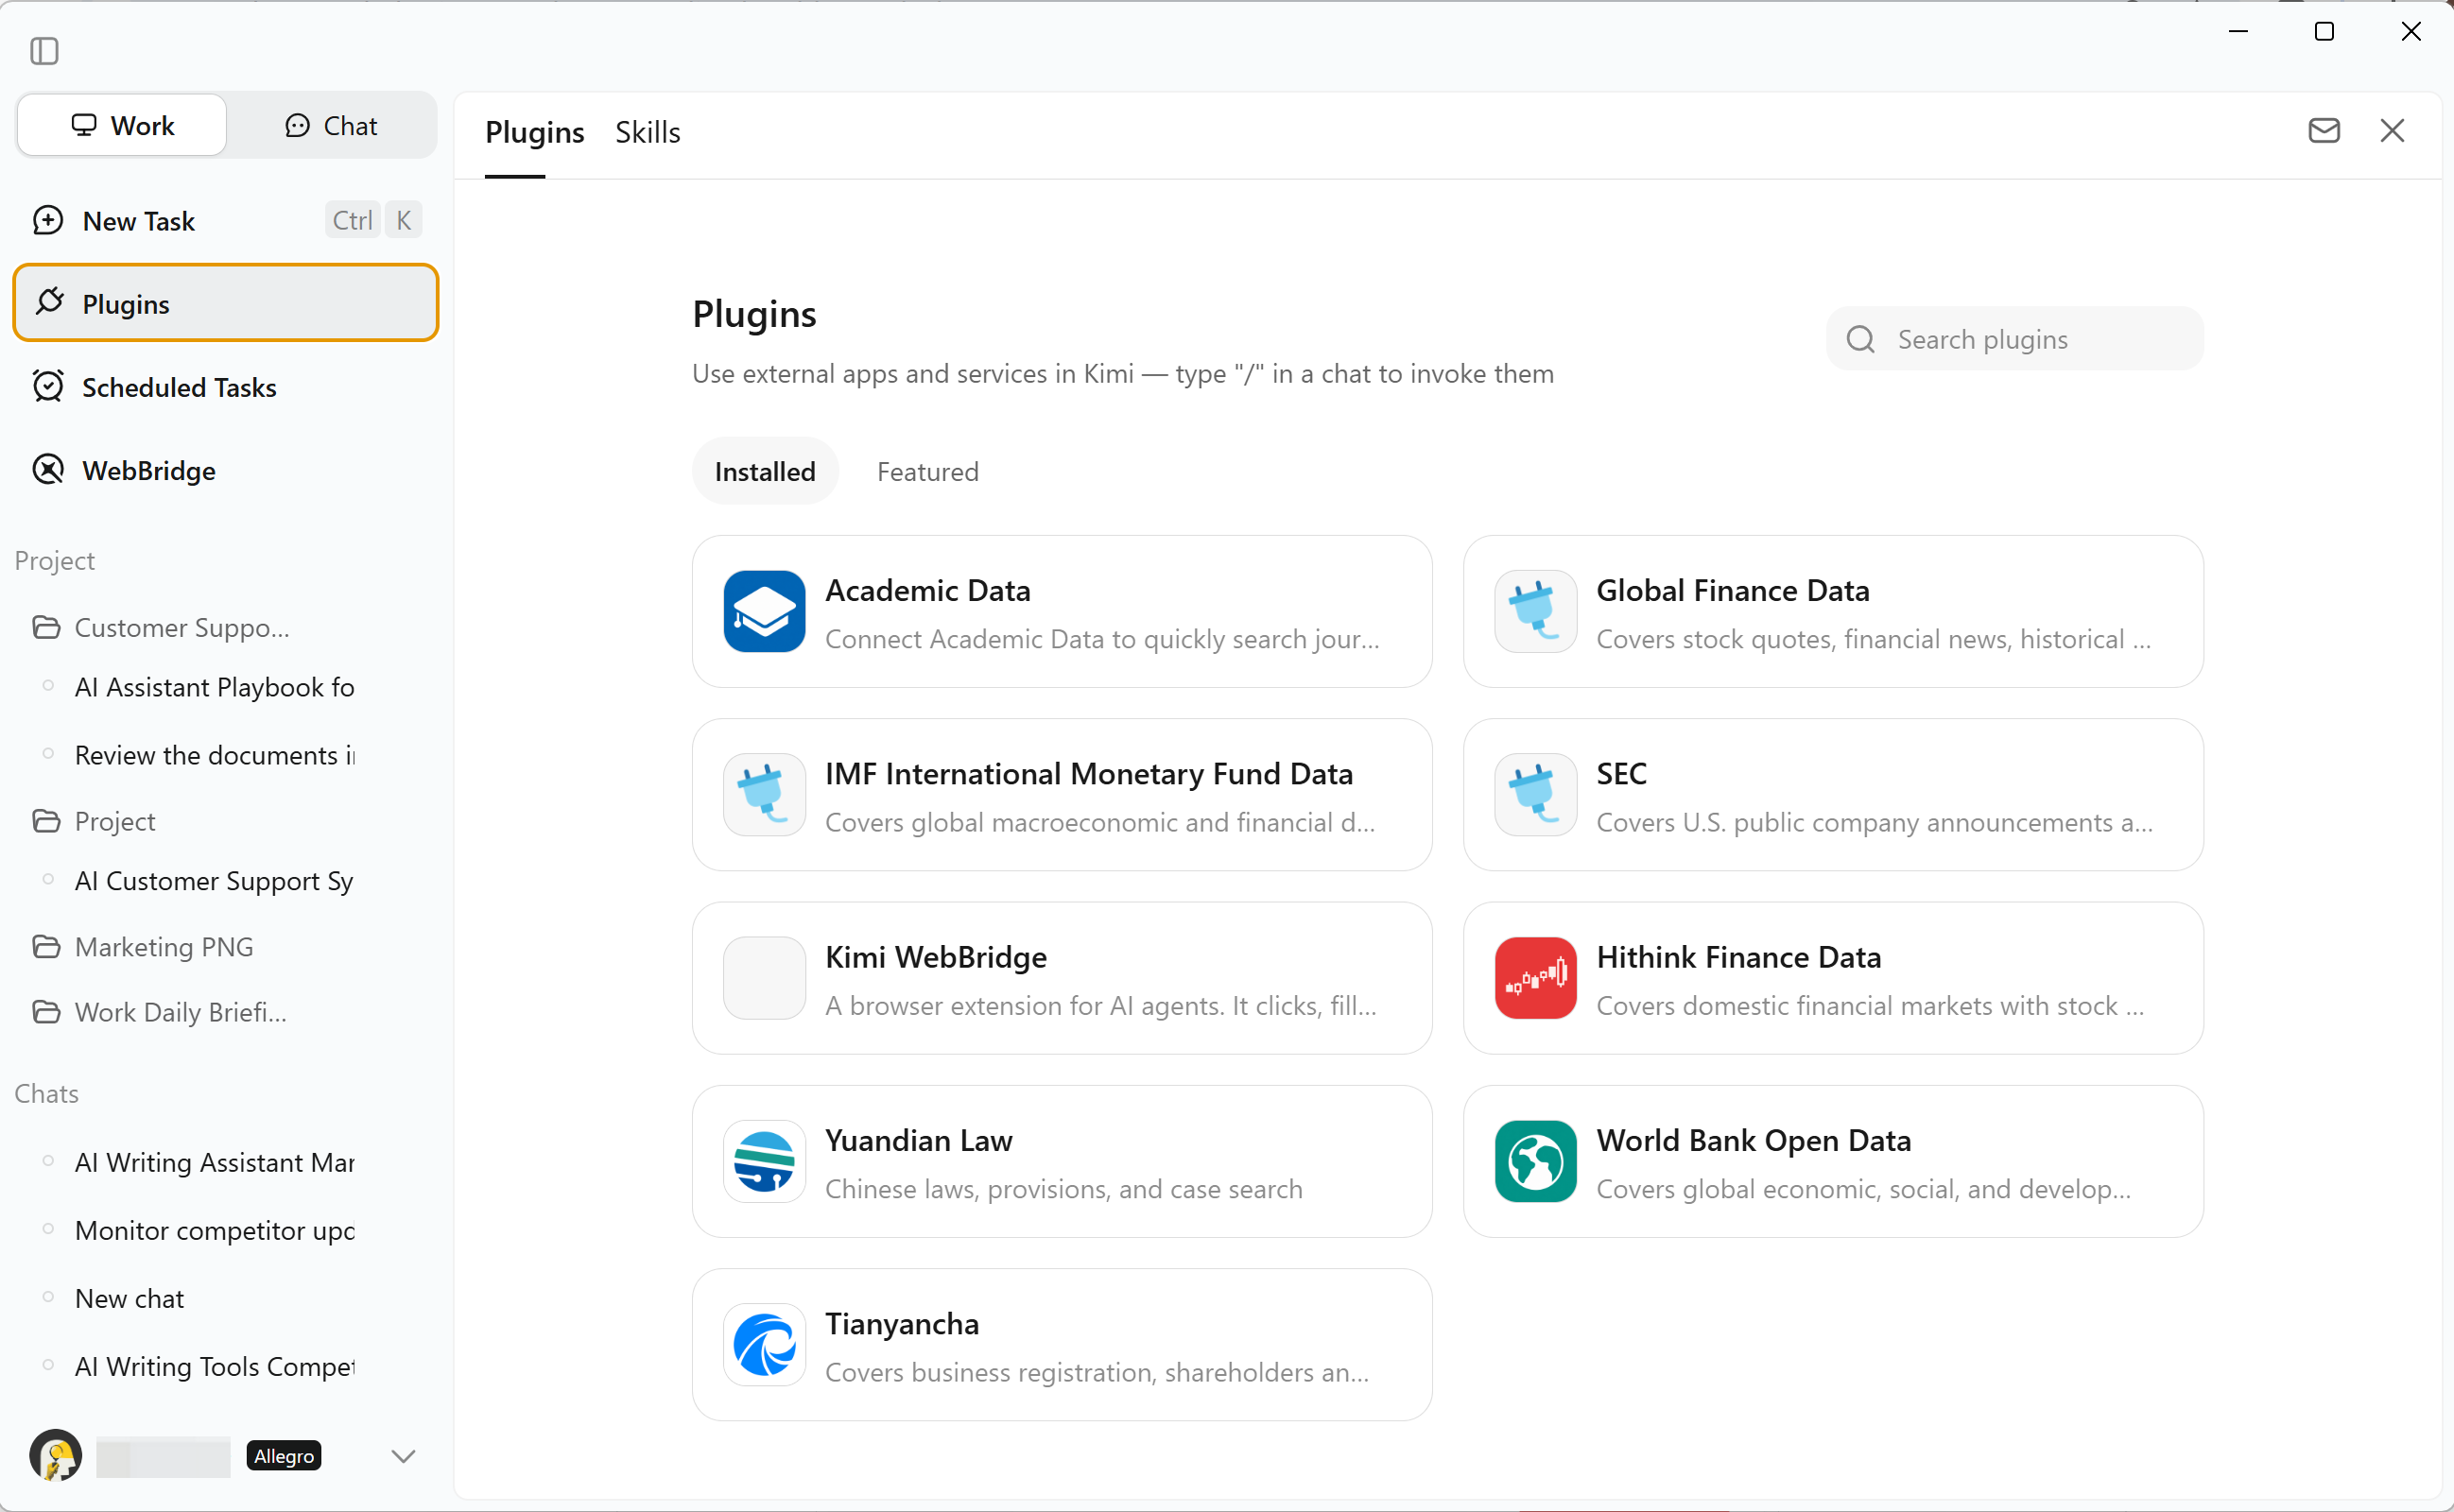This screenshot has width=2454, height=1512.
Task: Click the Allegro plan badge
Action: coord(284,1456)
